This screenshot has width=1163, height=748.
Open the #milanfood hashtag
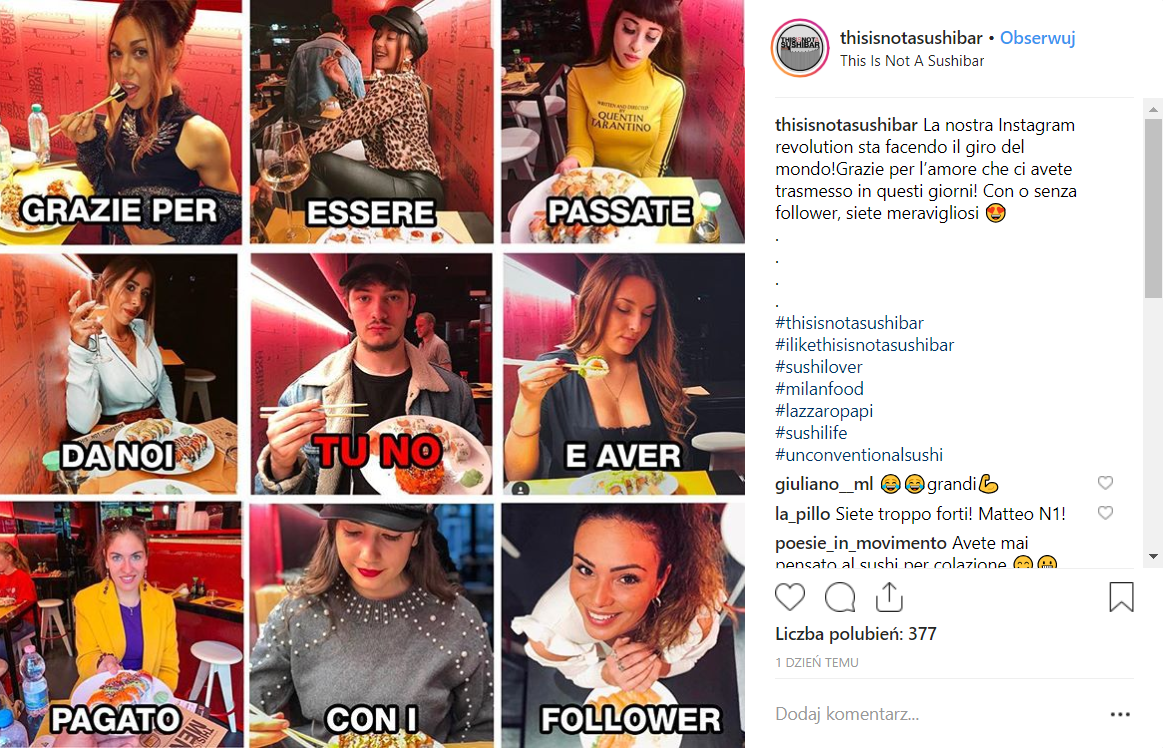pyautogui.click(x=819, y=389)
